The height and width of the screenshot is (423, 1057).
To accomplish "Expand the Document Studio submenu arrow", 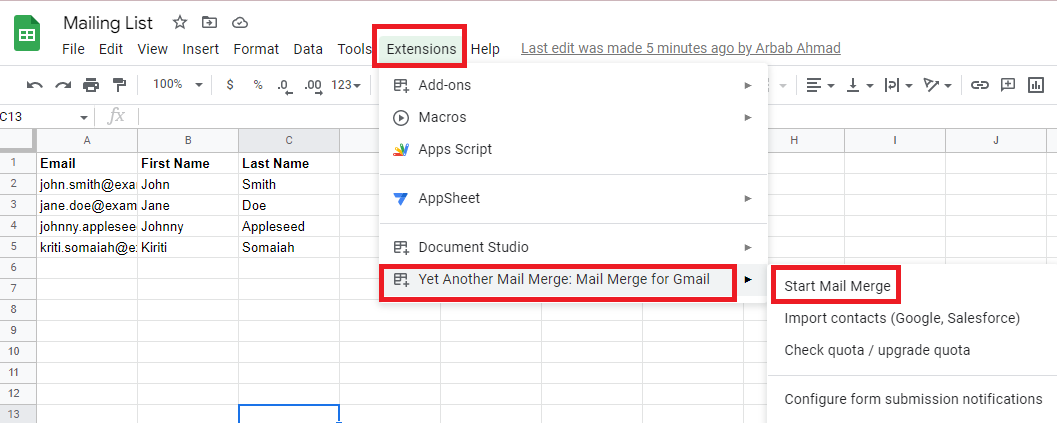I will pyautogui.click(x=748, y=248).
